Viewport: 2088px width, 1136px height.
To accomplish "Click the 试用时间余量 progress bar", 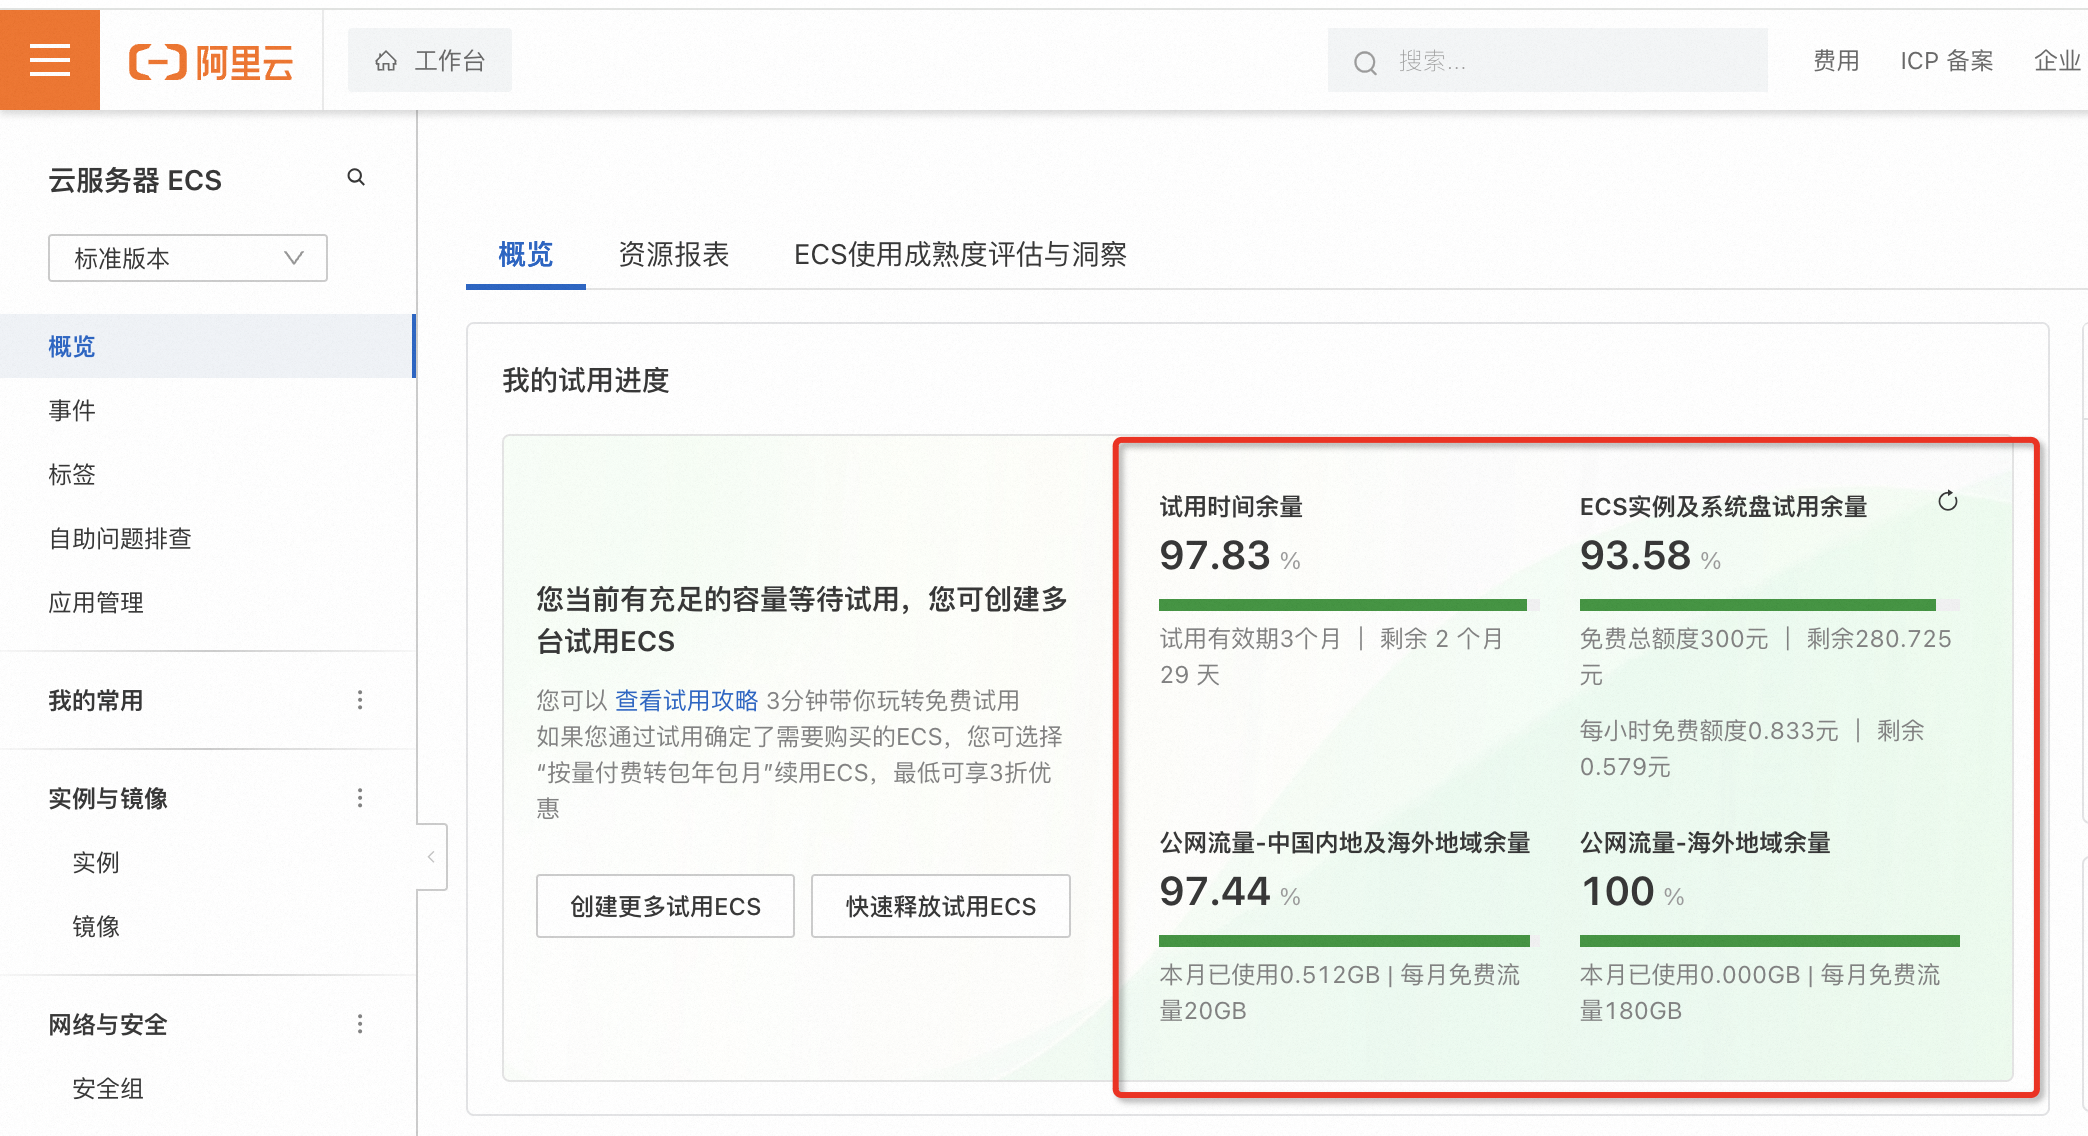I will click(x=1349, y=605).
